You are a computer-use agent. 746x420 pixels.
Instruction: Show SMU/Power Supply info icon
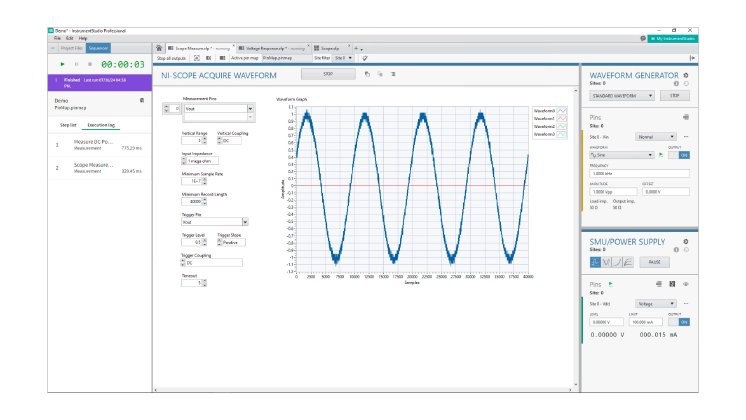coord(676,250)
